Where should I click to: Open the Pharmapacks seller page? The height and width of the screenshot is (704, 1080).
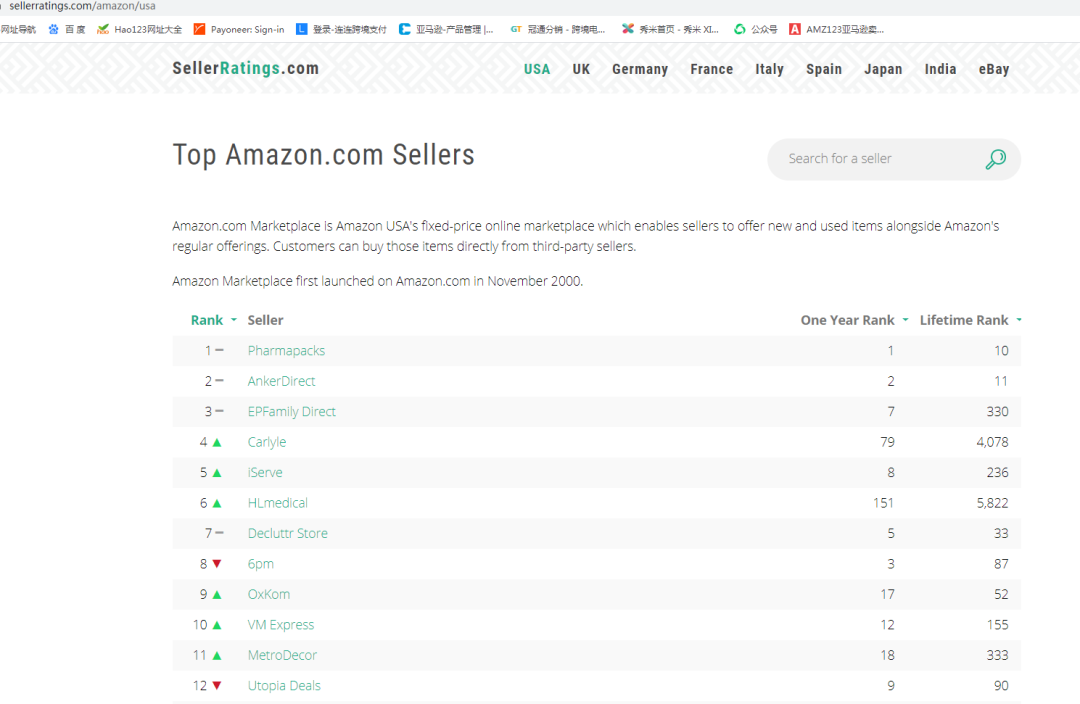coord(287,351)
